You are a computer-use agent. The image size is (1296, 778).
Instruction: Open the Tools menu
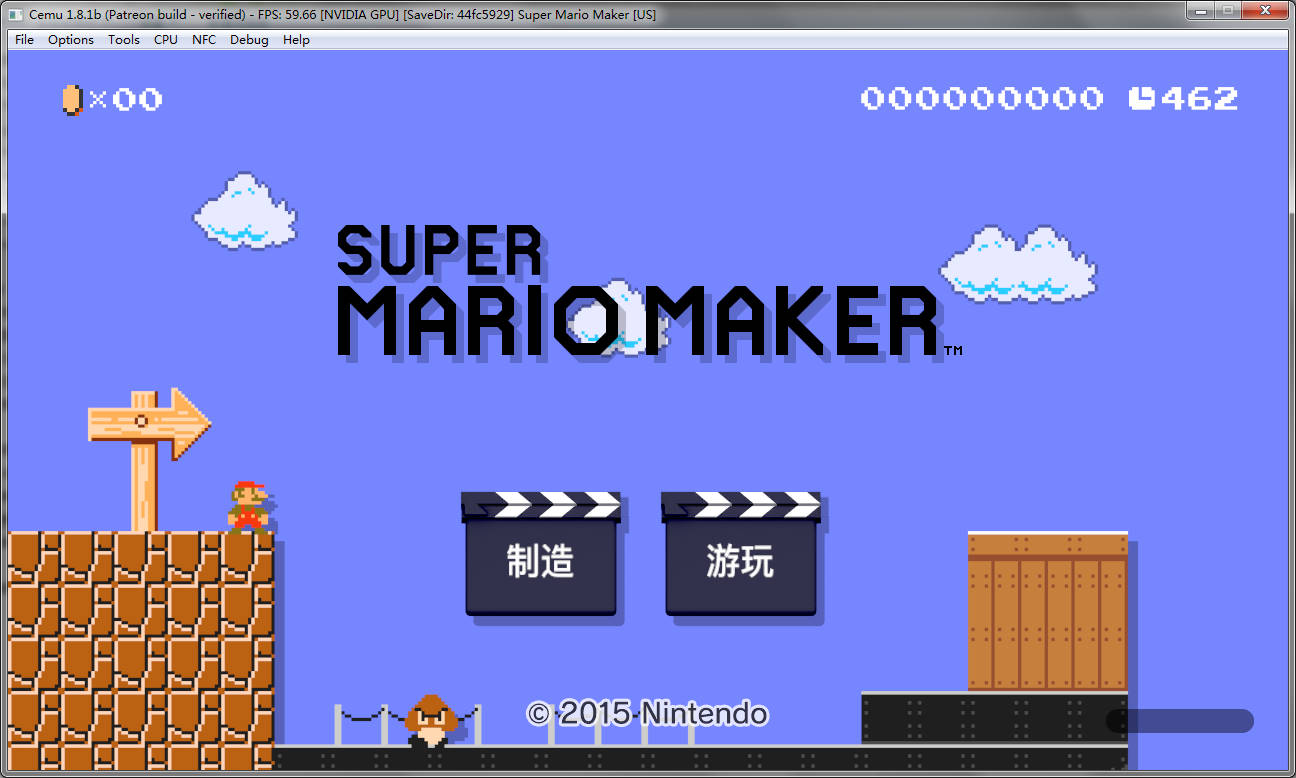(x=124, y=40)
